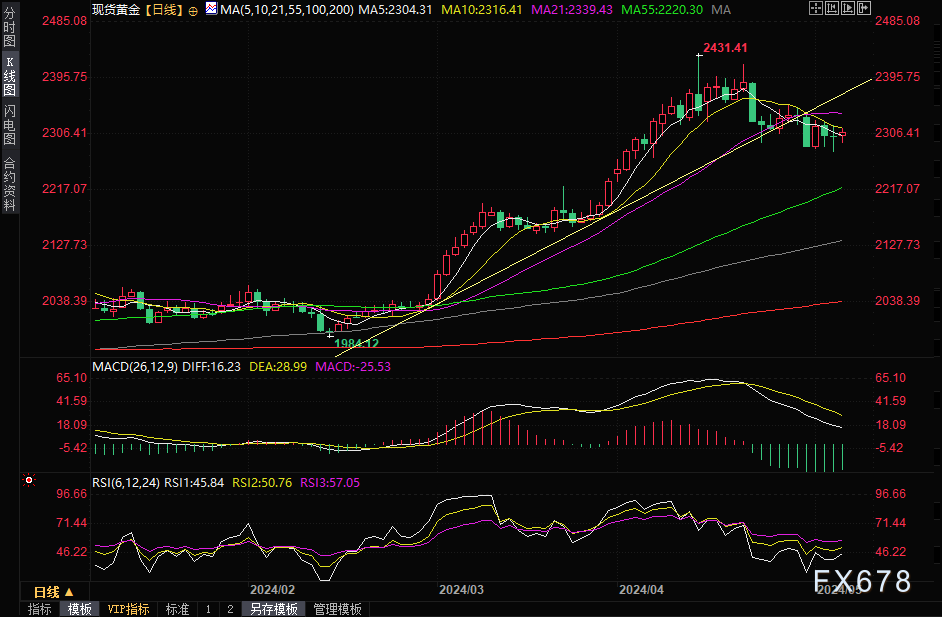Switch to template number 1
The image size is (942, 617).
[208, 609]
